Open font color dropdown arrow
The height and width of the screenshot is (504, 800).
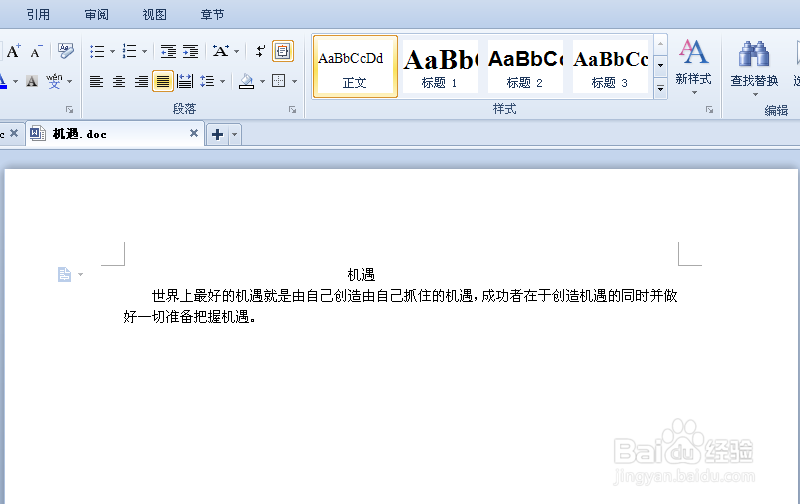click(15, 82)
